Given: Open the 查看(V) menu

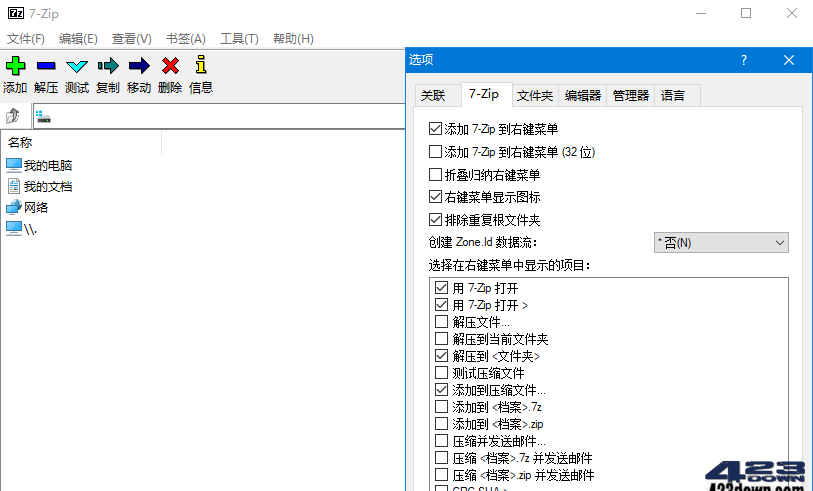Looking at the screenshot, I should (x=132, y=39).
